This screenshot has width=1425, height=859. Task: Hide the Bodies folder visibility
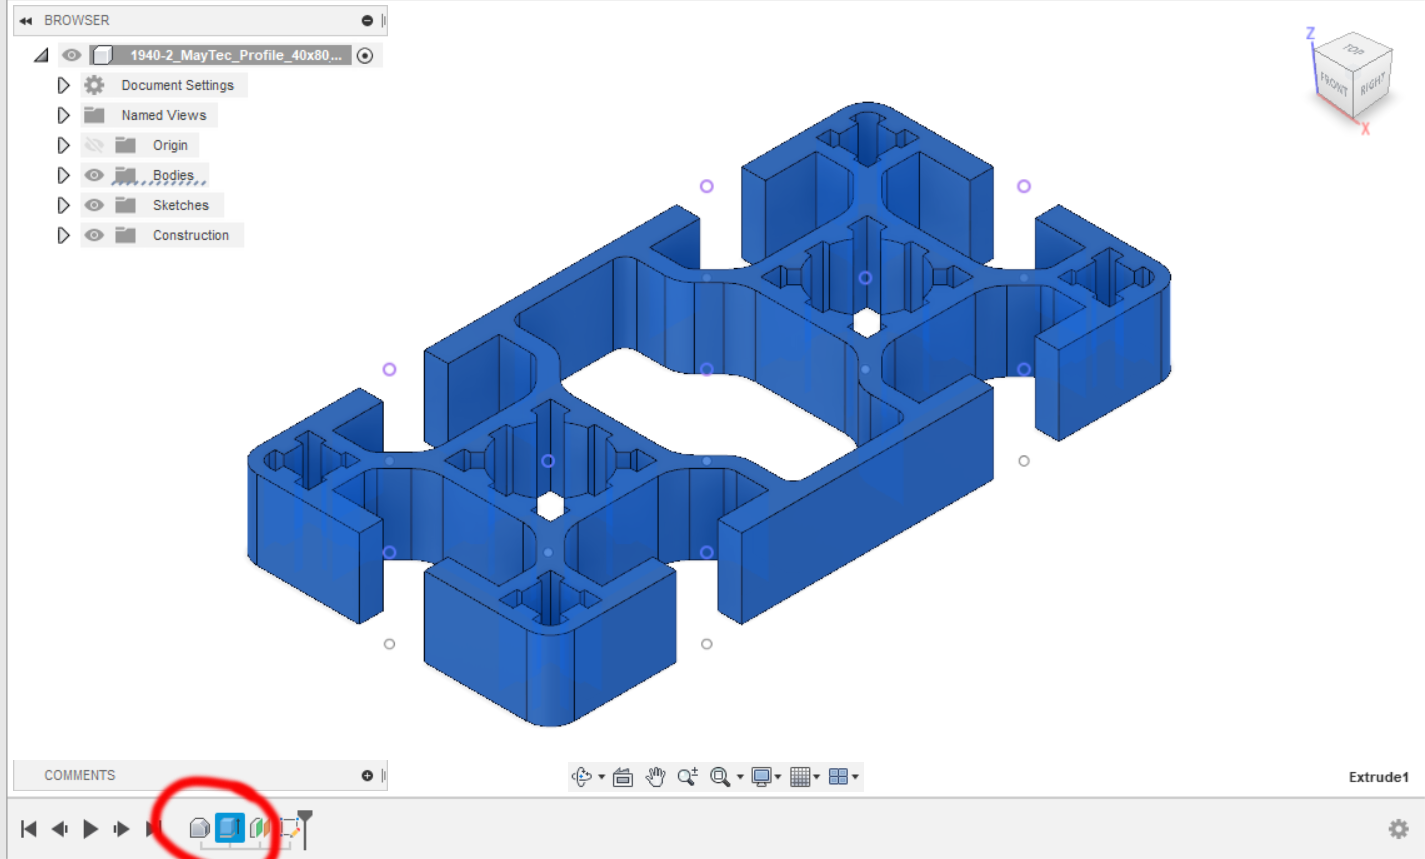[93, 175]
